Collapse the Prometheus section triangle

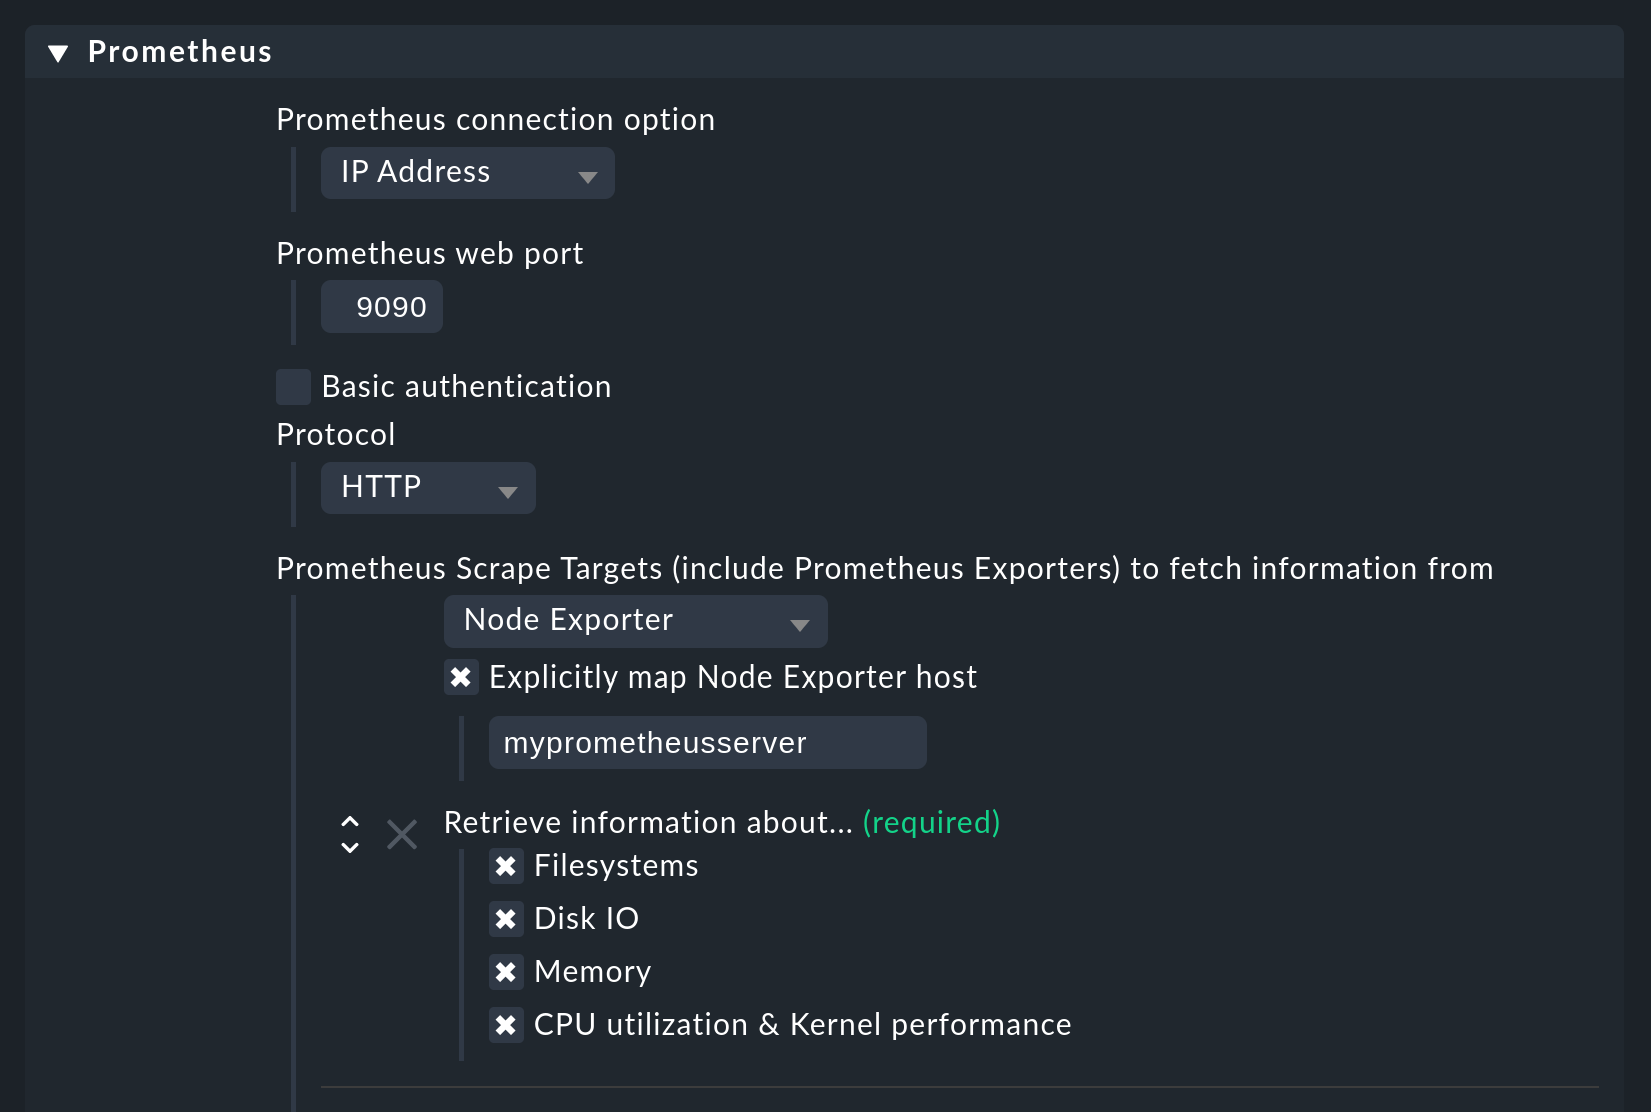tap(58, 53)
